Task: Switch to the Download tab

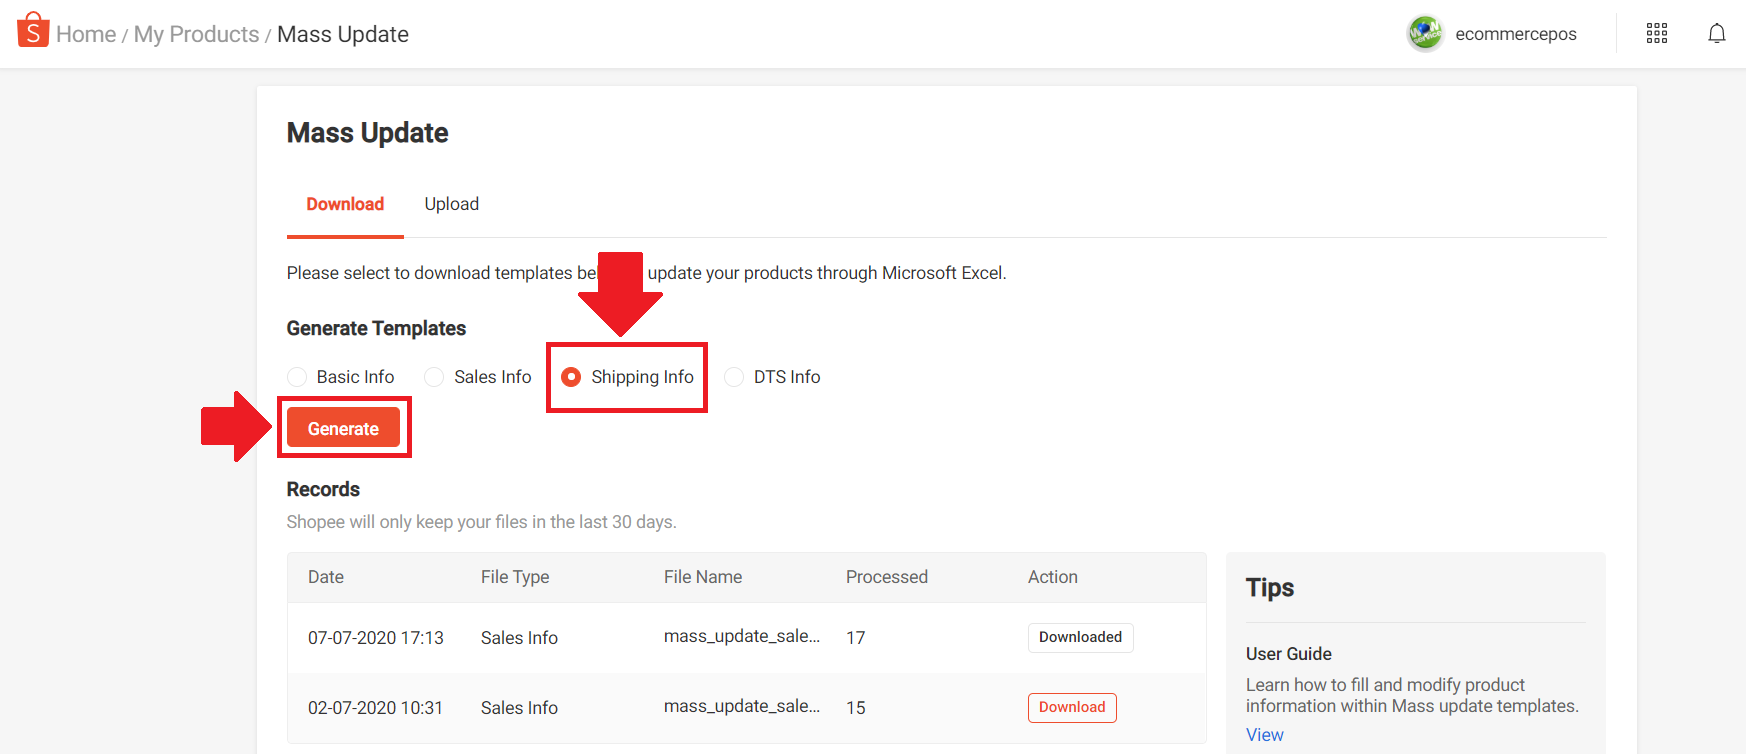Action: click(x=345, y=204)
